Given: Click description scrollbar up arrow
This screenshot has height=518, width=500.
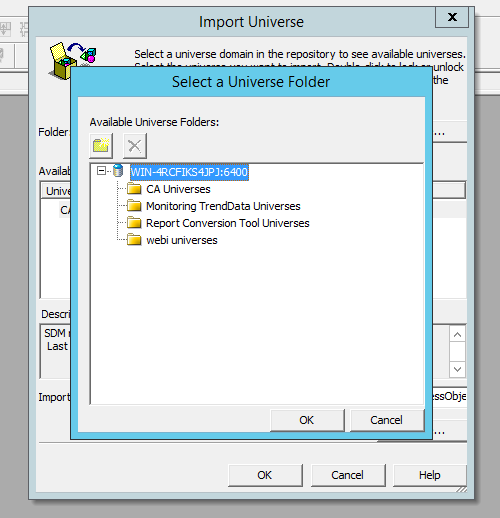Looking at the screenshot, I should (457, 334).
